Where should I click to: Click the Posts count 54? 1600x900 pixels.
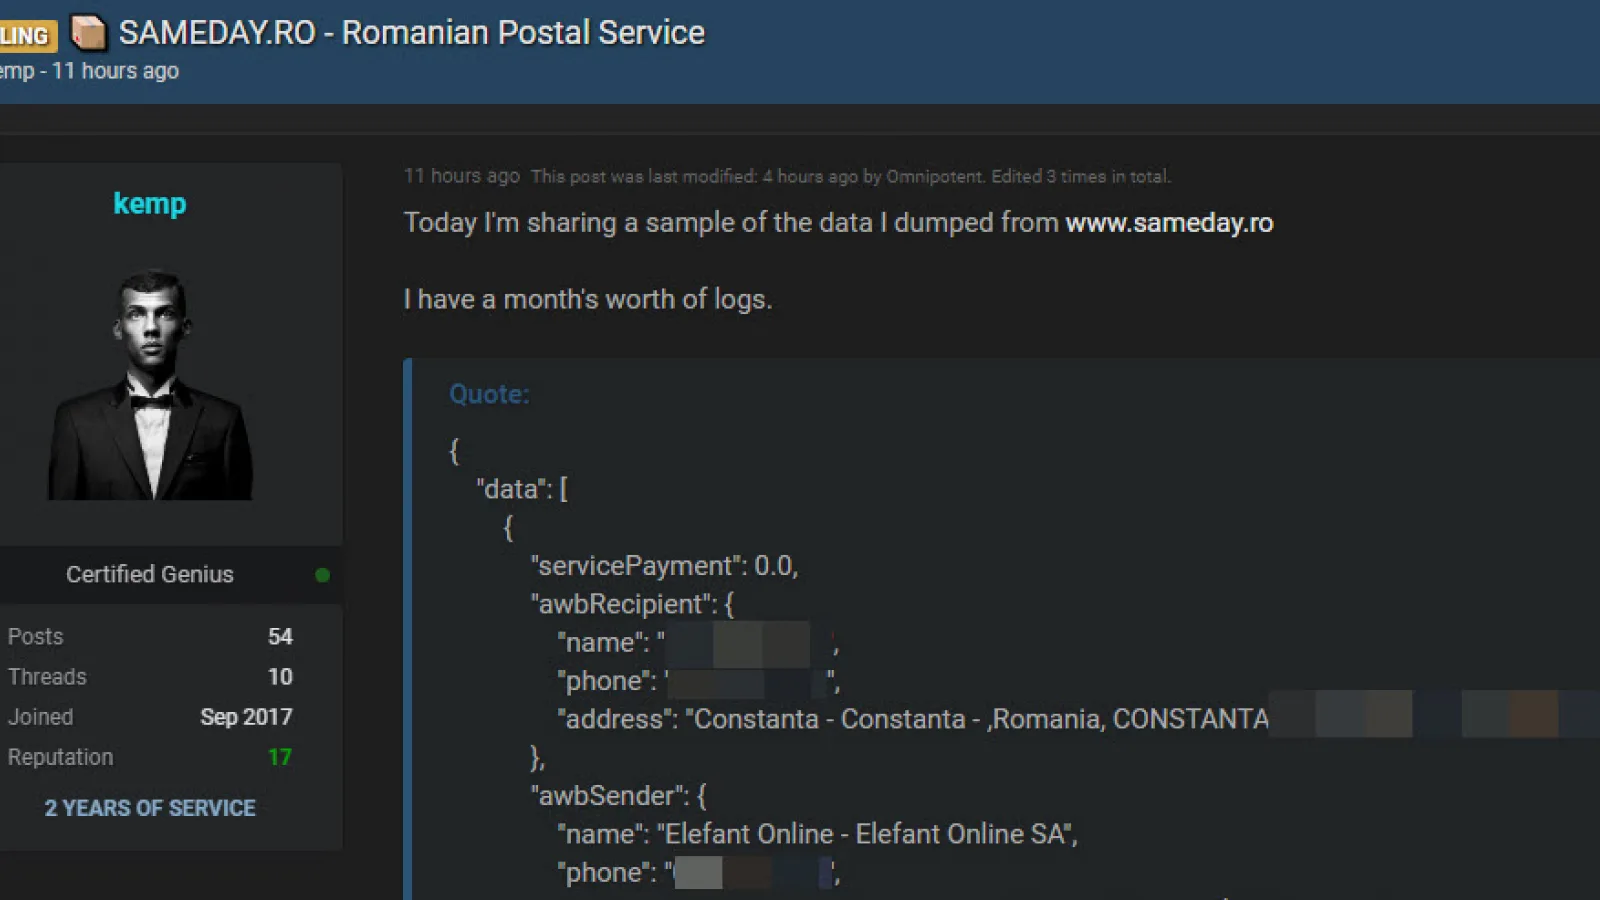pyautogui.click(x=280, y=637)
